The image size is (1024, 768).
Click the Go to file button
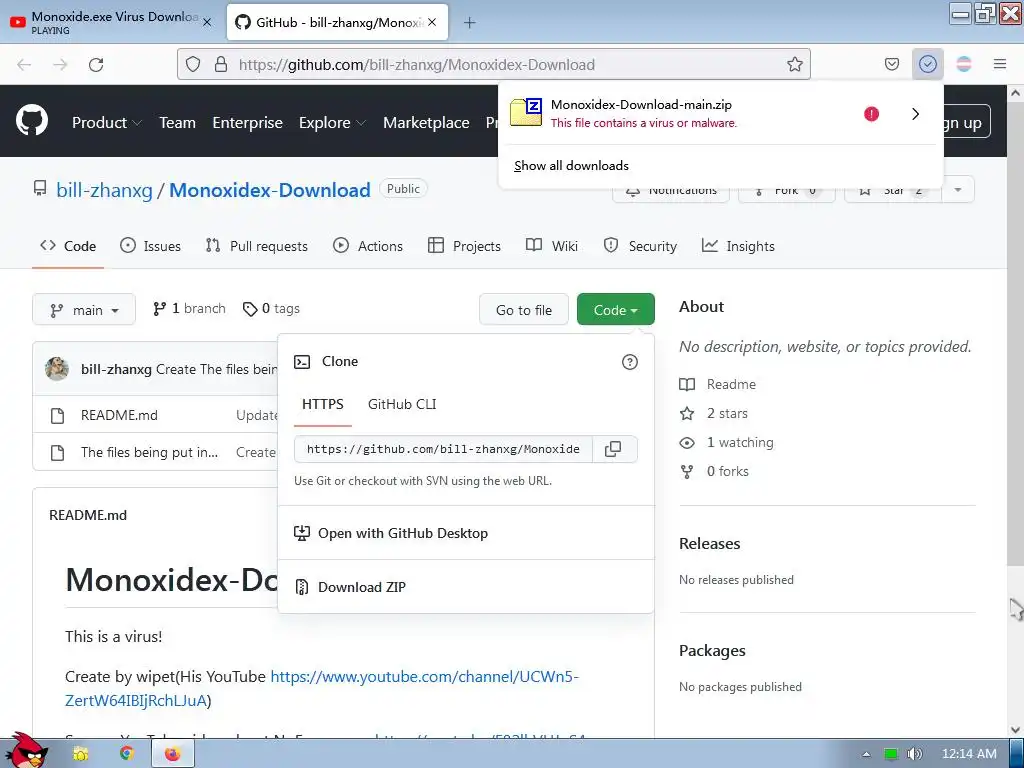click(x=524, y=310)
